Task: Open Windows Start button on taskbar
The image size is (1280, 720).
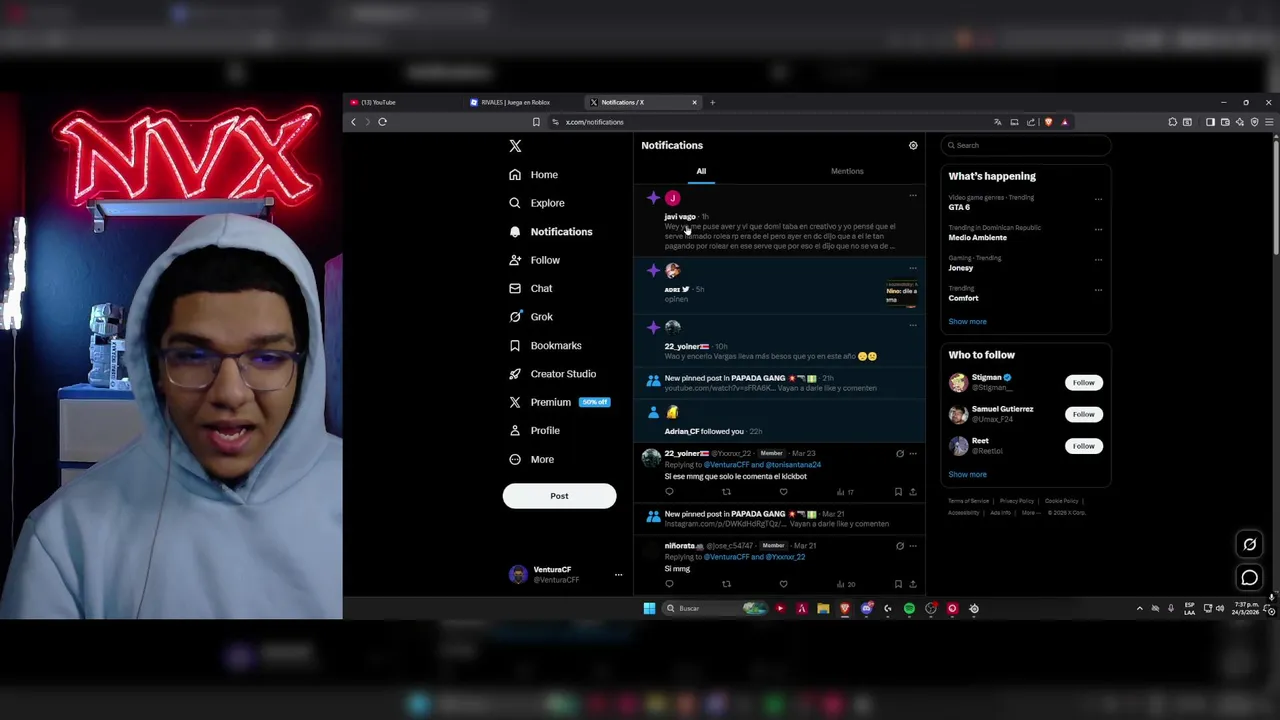Action: [x=649, y=608]
